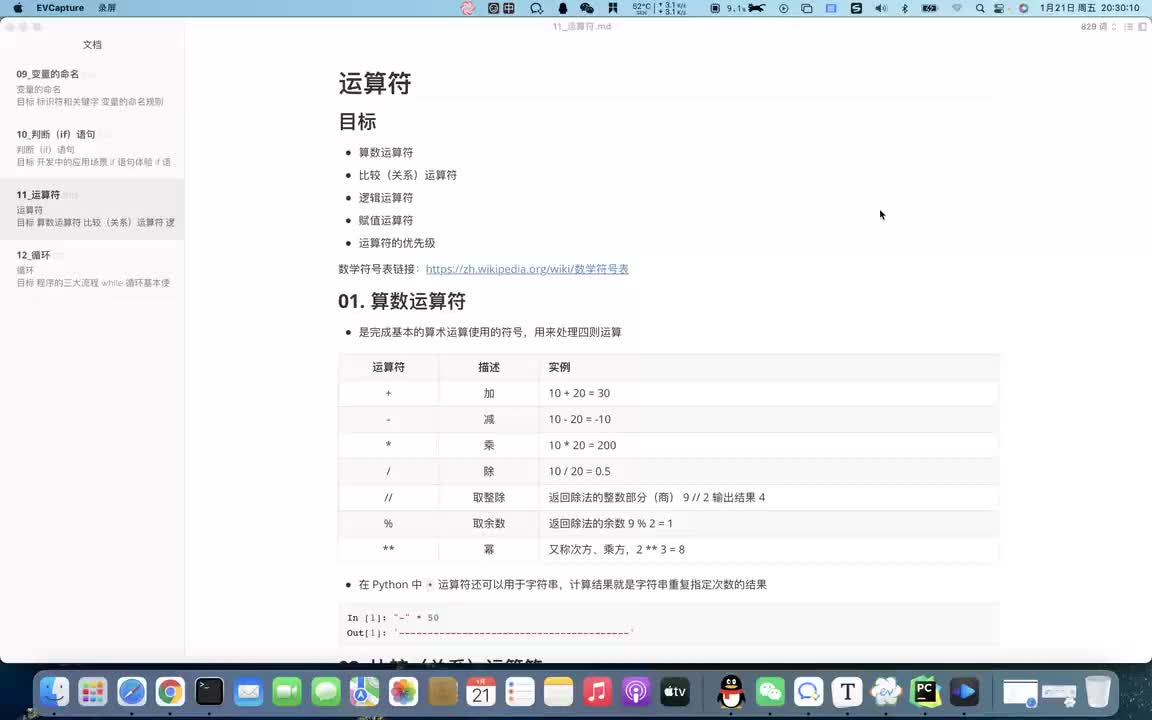1152x720 pixels.
Task: Toggle the sidebar icon at title bar right
Action: (x=1142, y=26)
